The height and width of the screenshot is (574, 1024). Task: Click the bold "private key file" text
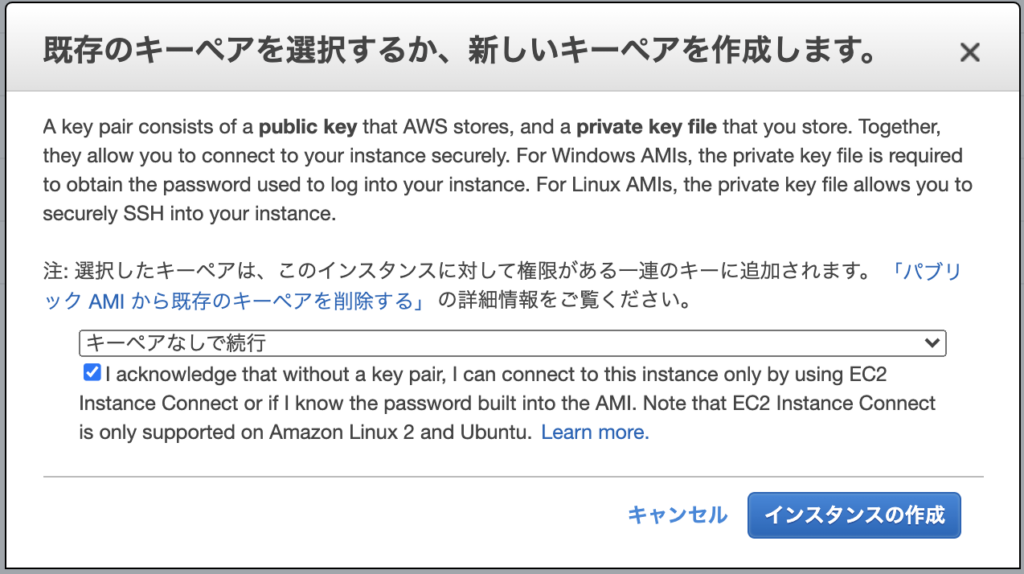pyautogui.click(x=647, y=127)
